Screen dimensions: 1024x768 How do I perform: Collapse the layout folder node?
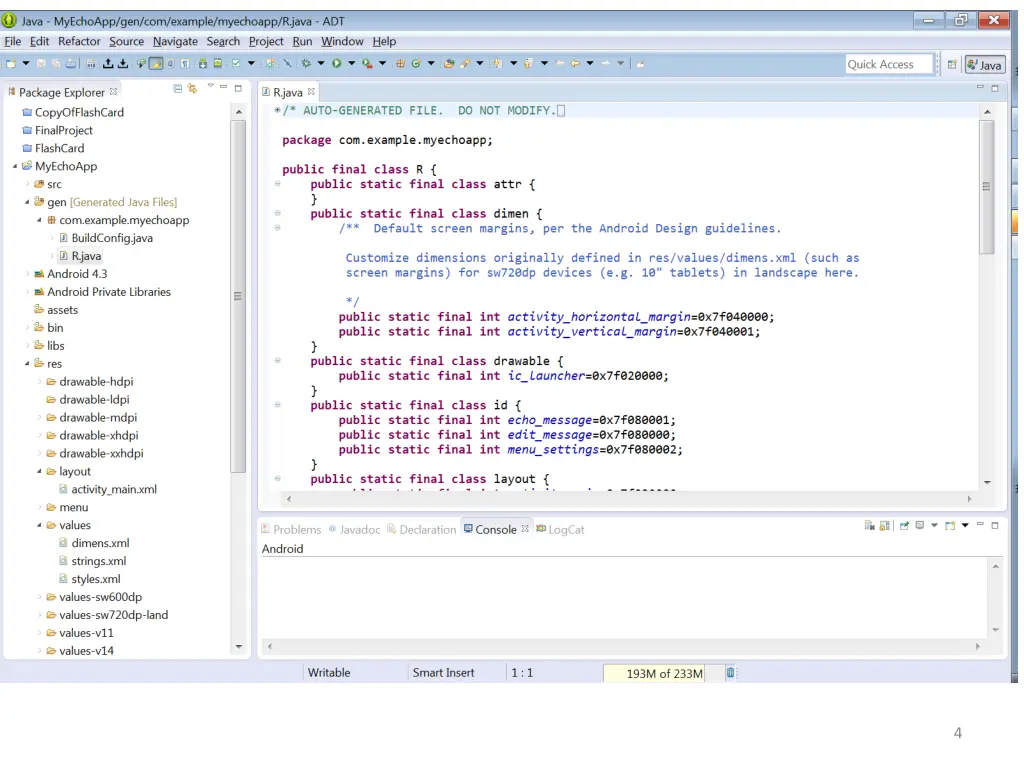point(39,472)
